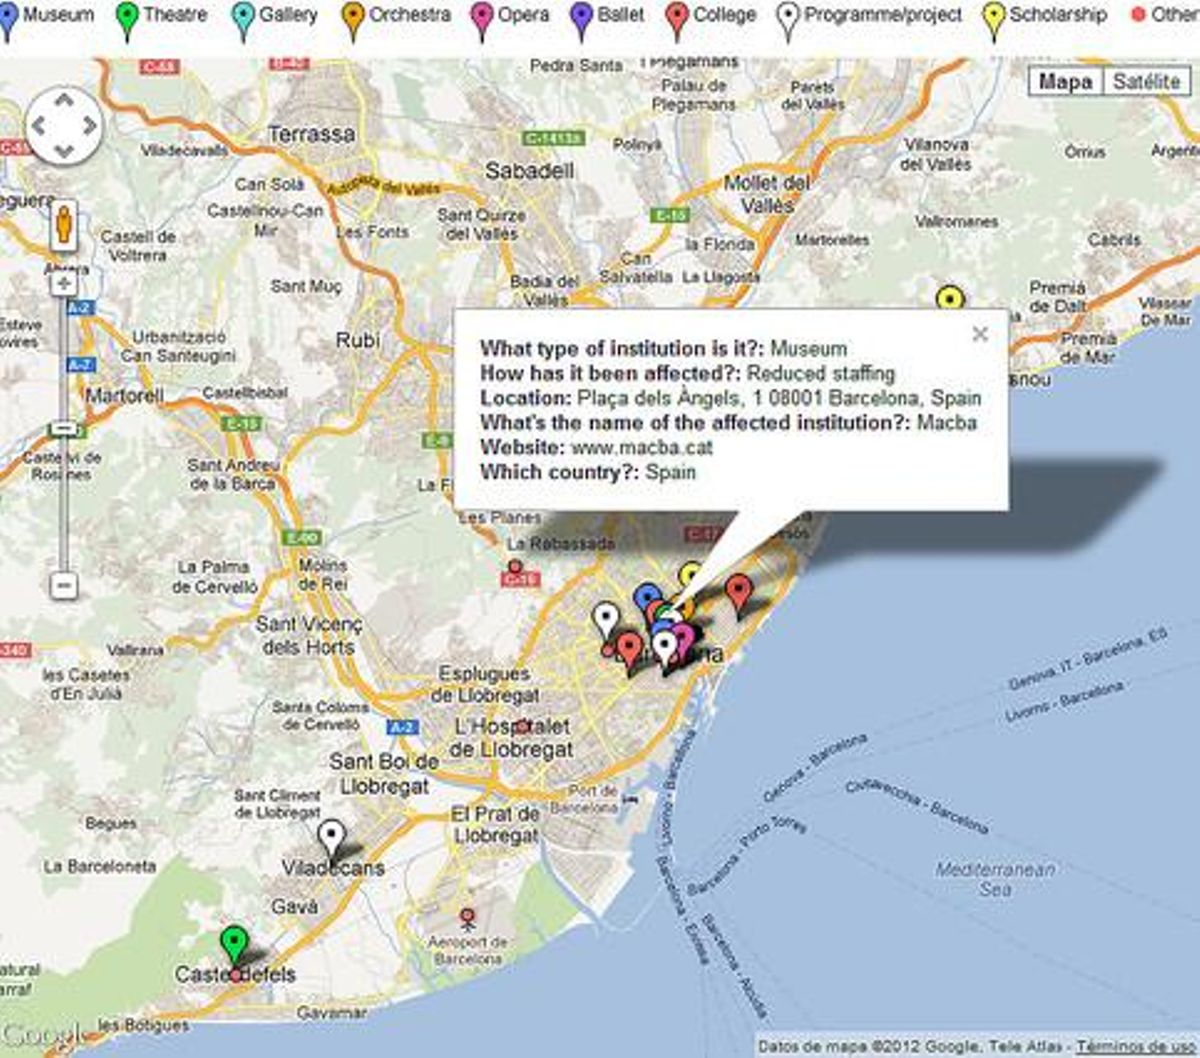The width and height of the screenshot is (1200, 1058).
Task: Click the magenta Opera pin in the legend
Action: click(x=482, y=20)
